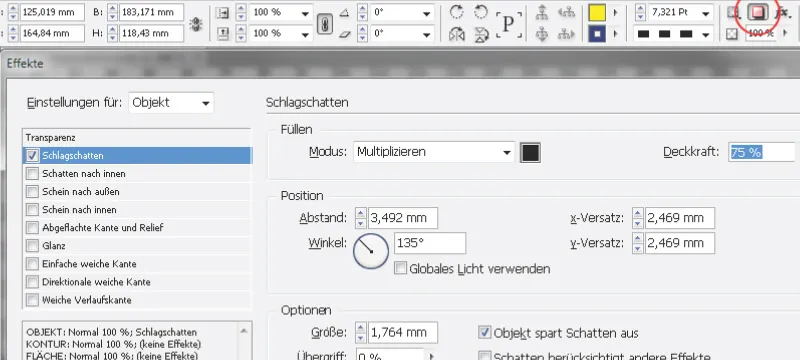Click the Abstand 3,492 mm field
The height and width of the screenshot is (360, 800).
coord(403,218)
